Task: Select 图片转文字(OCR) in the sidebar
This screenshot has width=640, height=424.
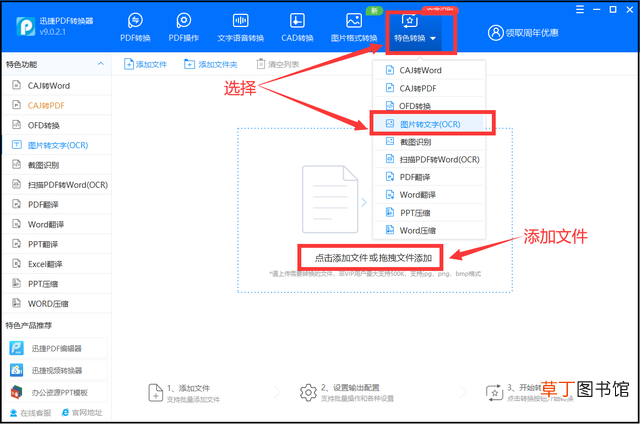Action: coord(57,145)
